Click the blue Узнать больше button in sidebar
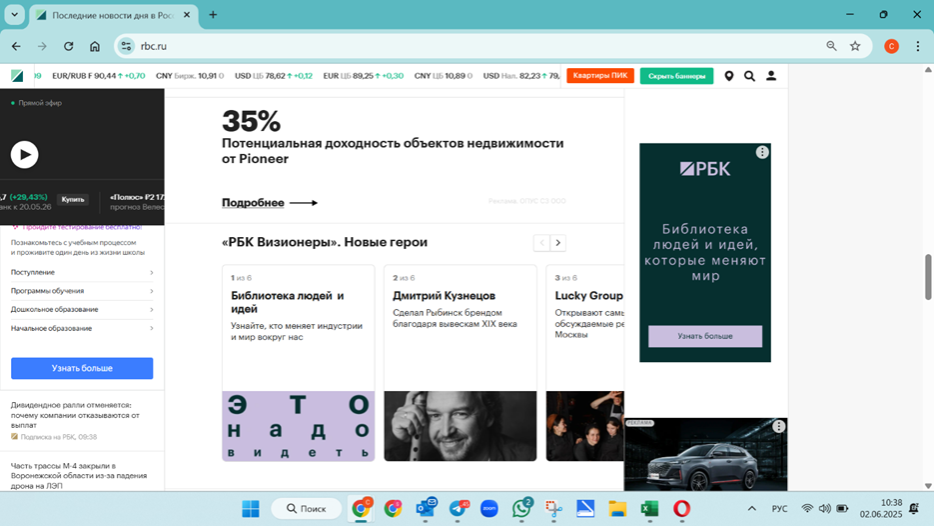The width and height of the screenshot is (934, 526). [x=82, y=368]
